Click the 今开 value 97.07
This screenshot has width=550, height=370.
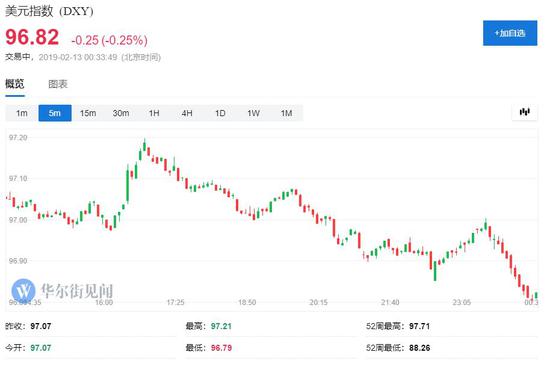point(41,348)
